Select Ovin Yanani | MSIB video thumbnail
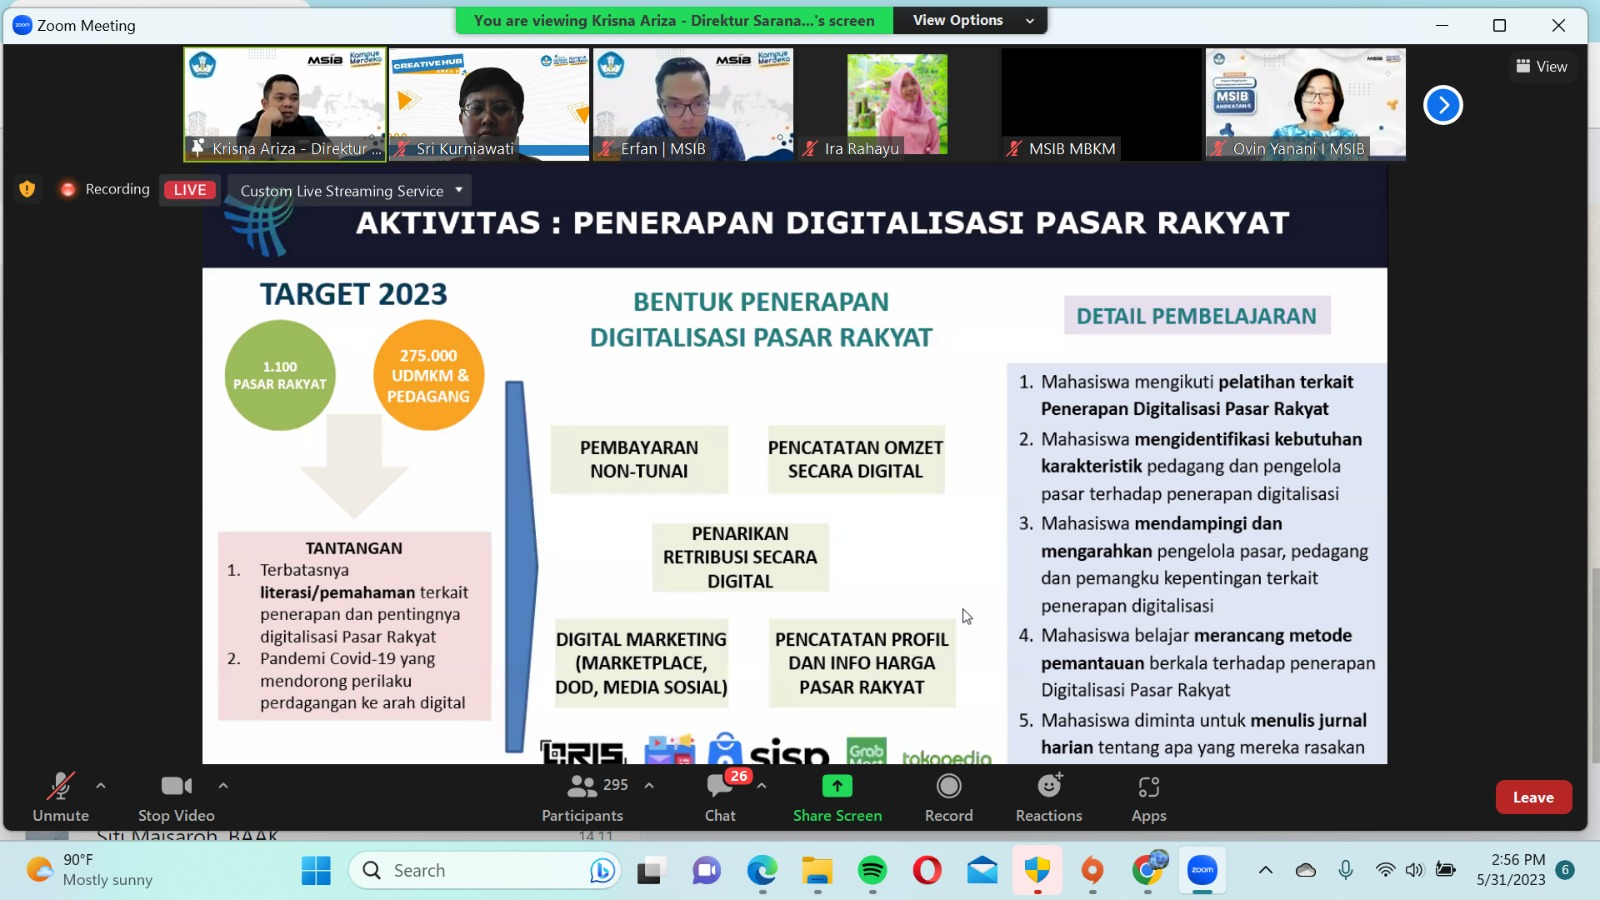Screen dimensions: 1600x900 tap(1305, 104)
